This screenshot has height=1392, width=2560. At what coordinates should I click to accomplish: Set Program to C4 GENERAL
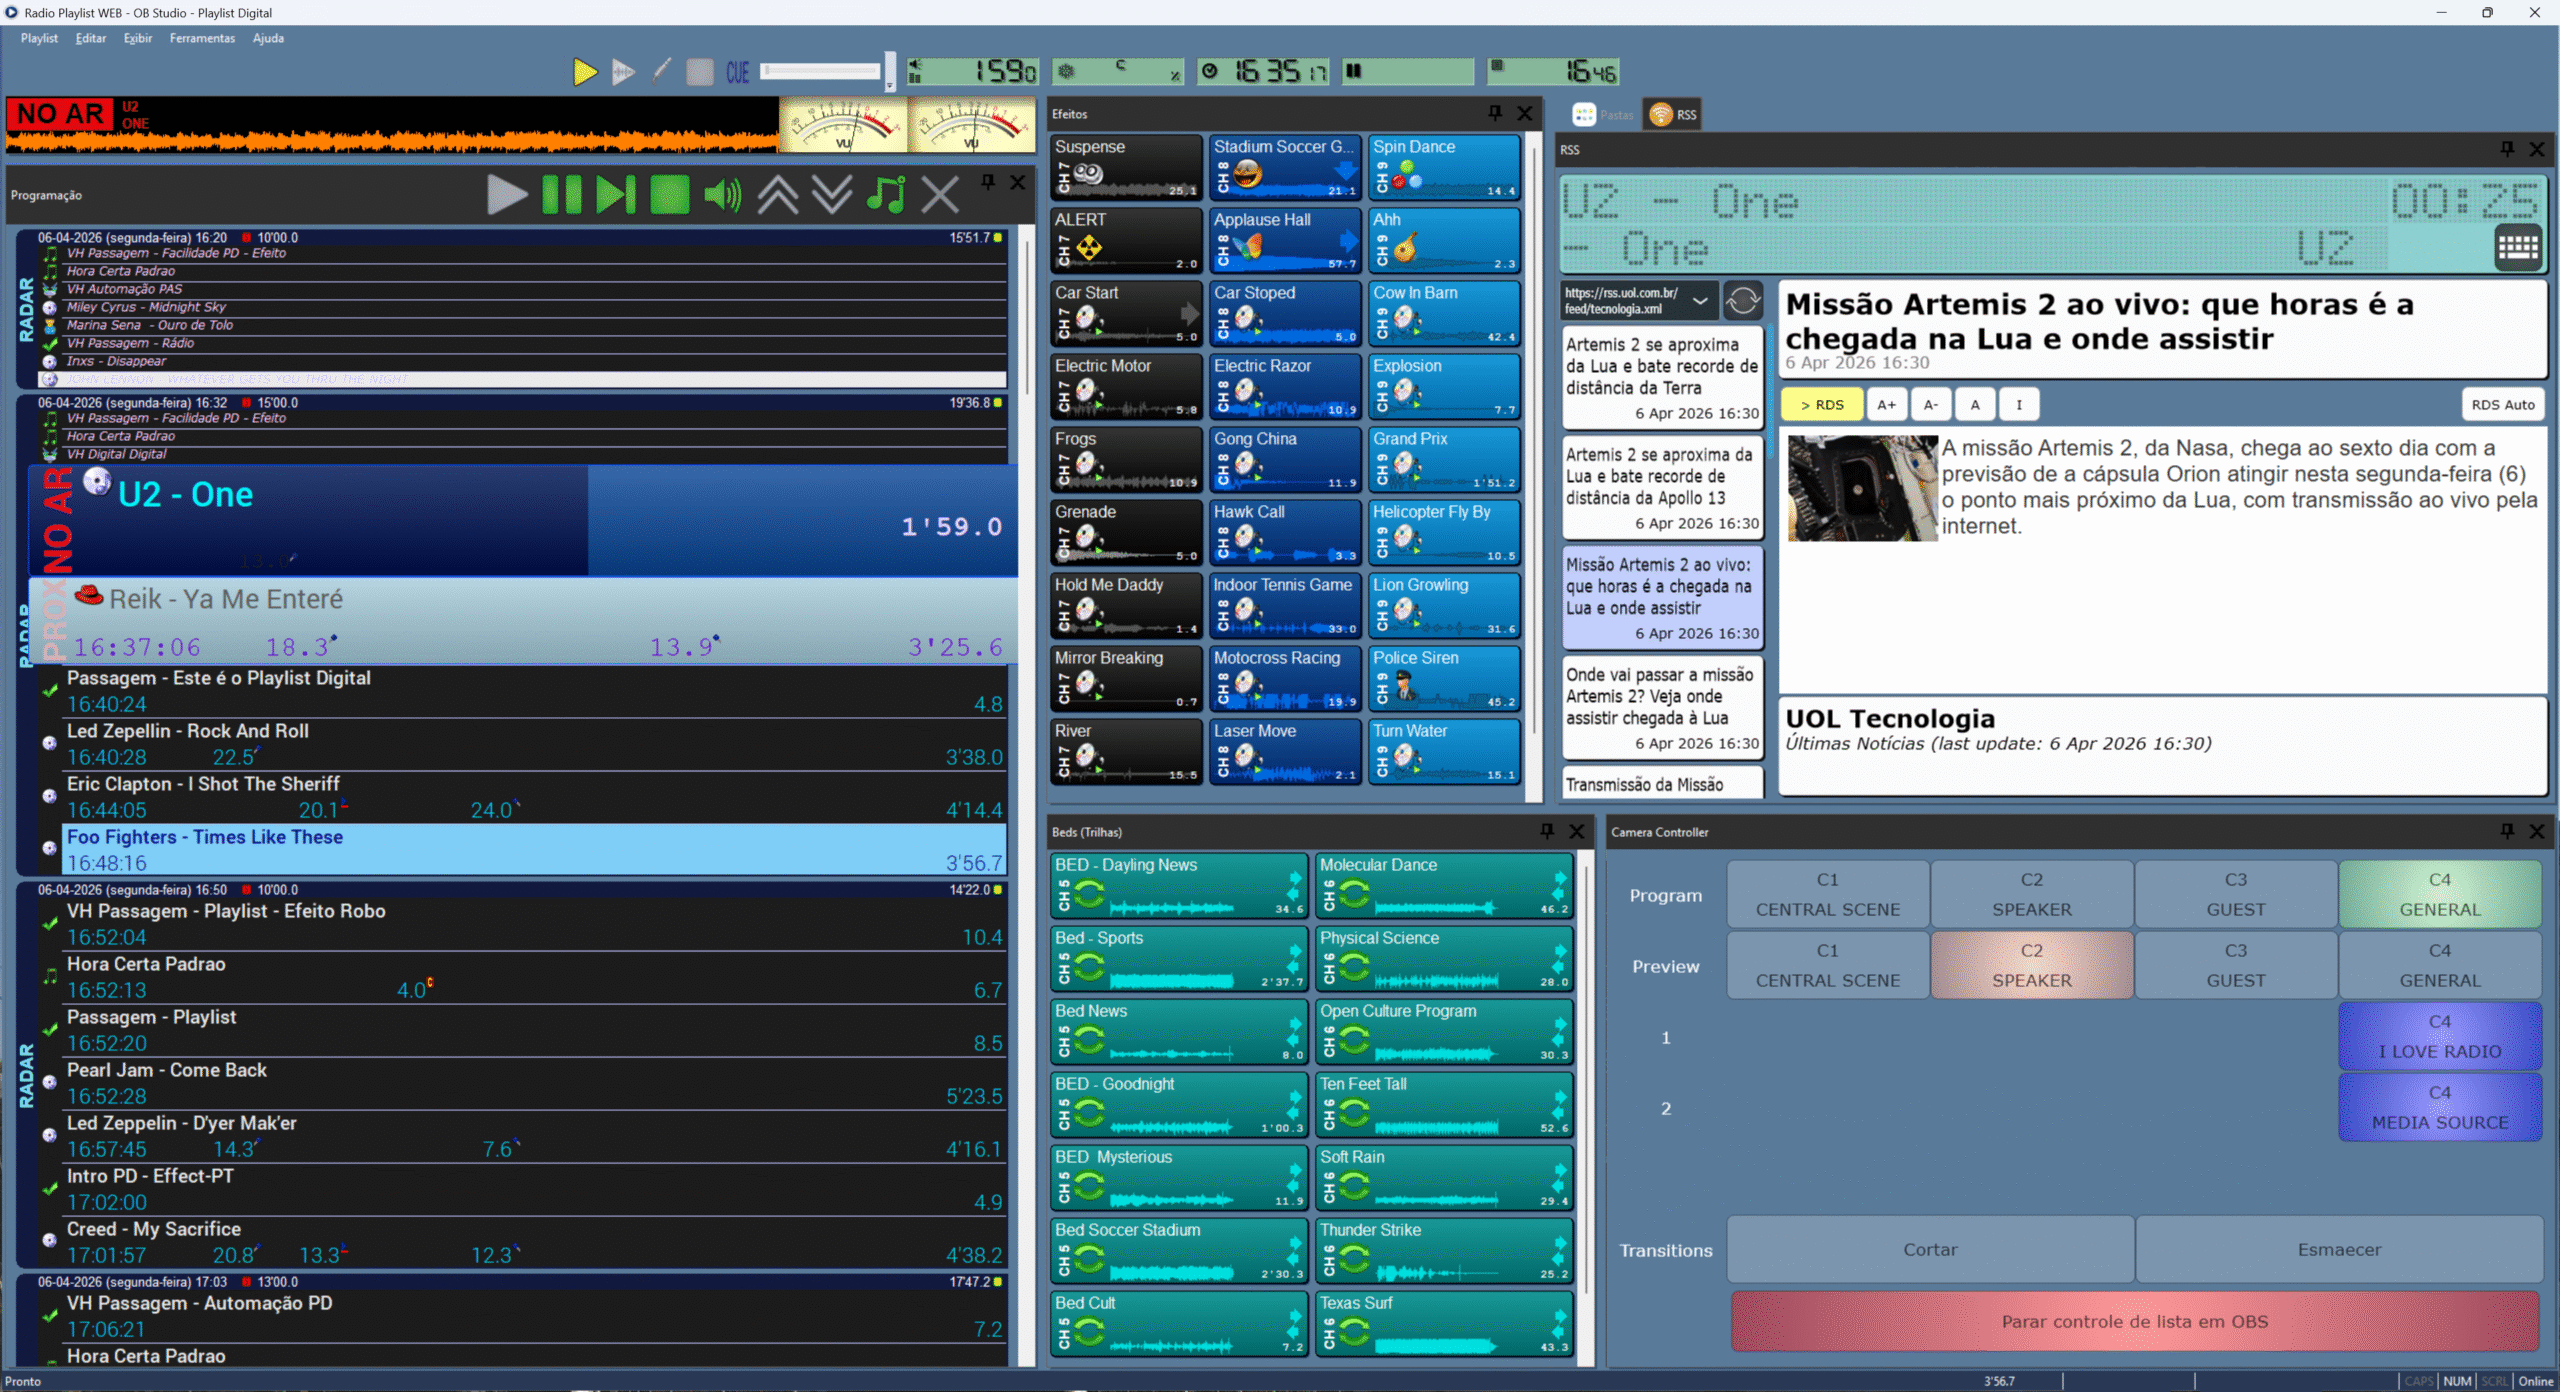pyautogui.click(x=2440, y=894)
